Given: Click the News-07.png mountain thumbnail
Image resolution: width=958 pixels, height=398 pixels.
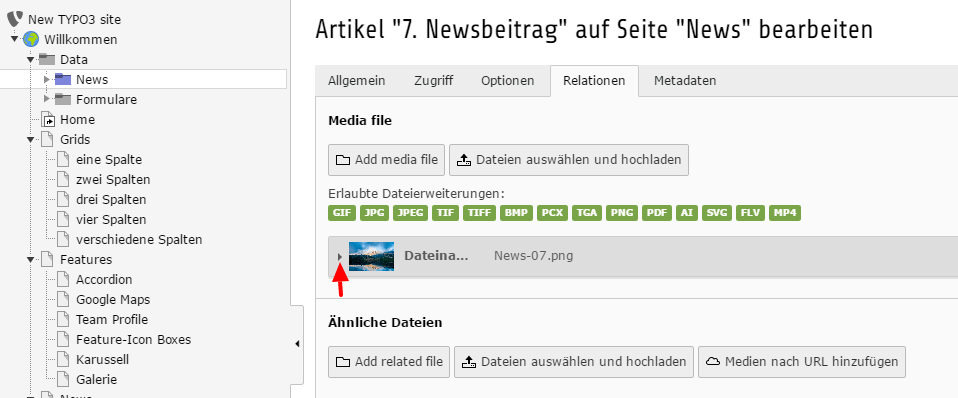Looking at the screenshot, I should click(371, 256).
